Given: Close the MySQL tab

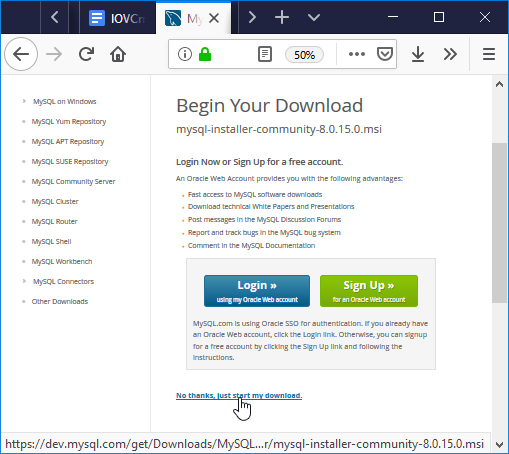Looking at the screenshot, I should pos(214,18).
